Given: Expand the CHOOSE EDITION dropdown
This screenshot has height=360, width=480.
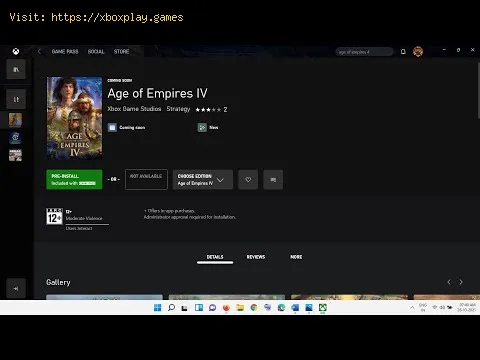Looking at the screenshot, I should click(x=203, y=179).
